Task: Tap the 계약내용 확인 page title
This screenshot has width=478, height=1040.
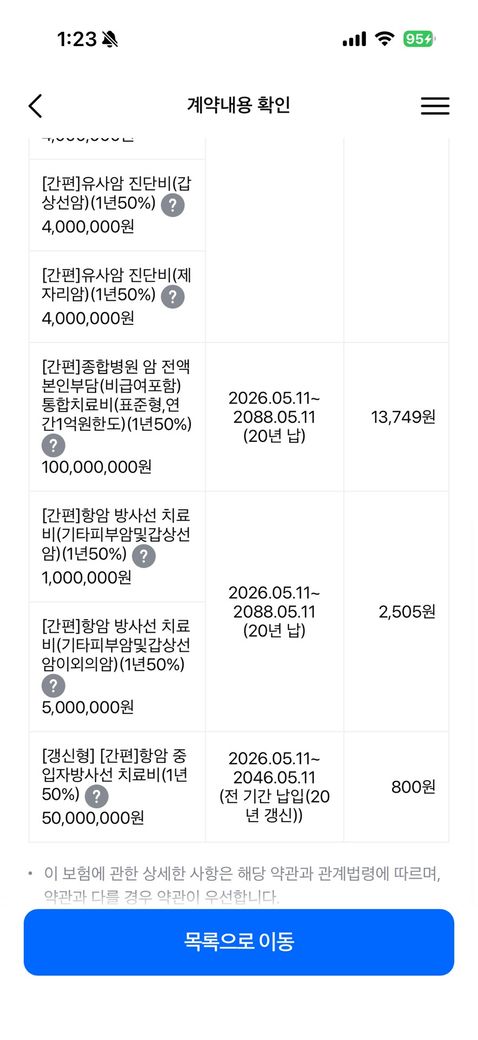Action: (x=239, y=105)
